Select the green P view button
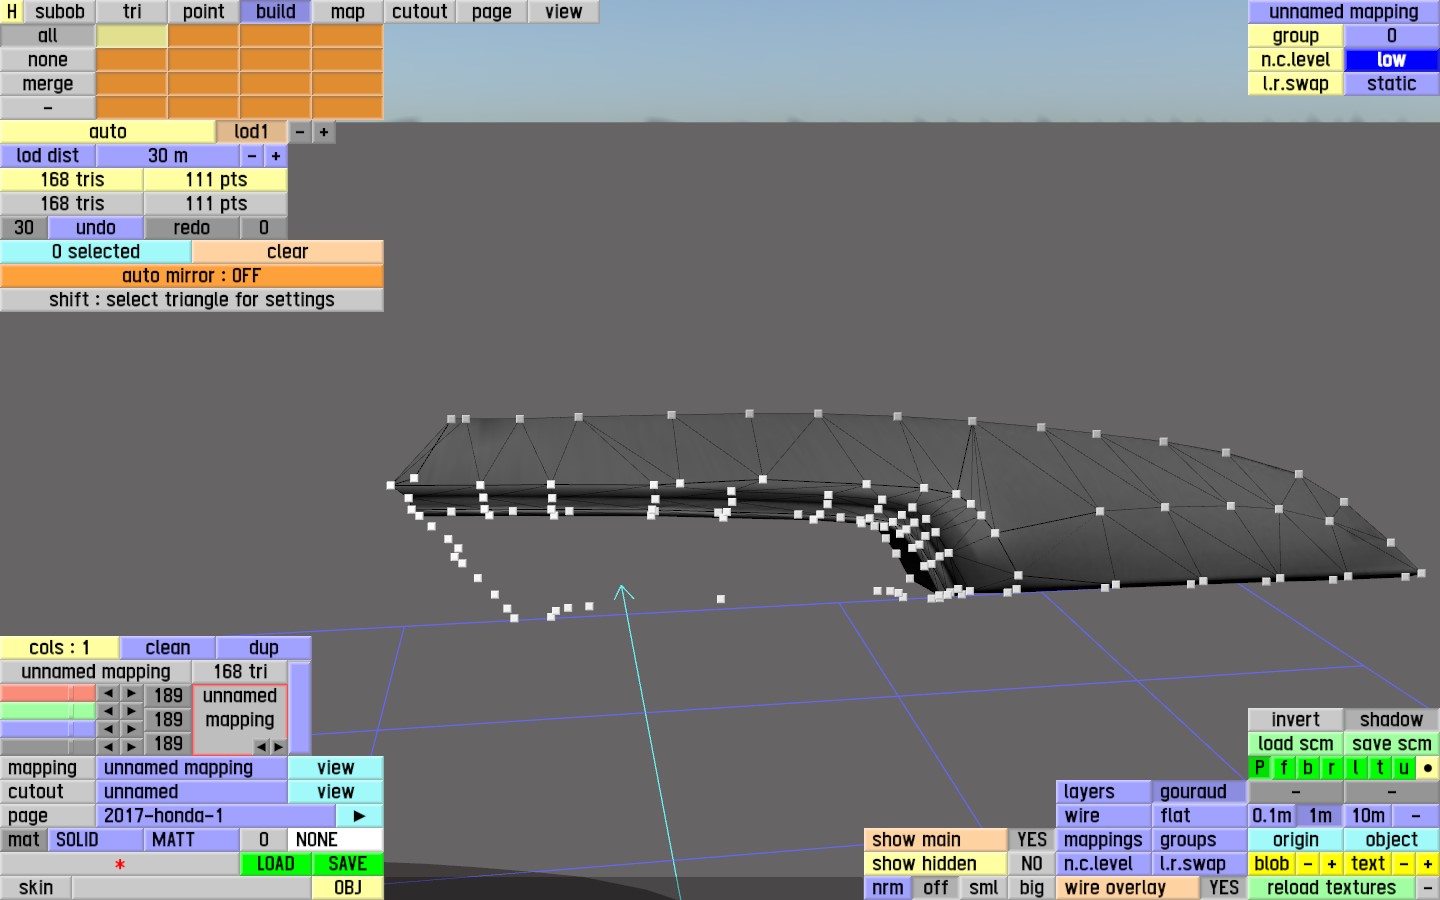 click(1260, 768)
